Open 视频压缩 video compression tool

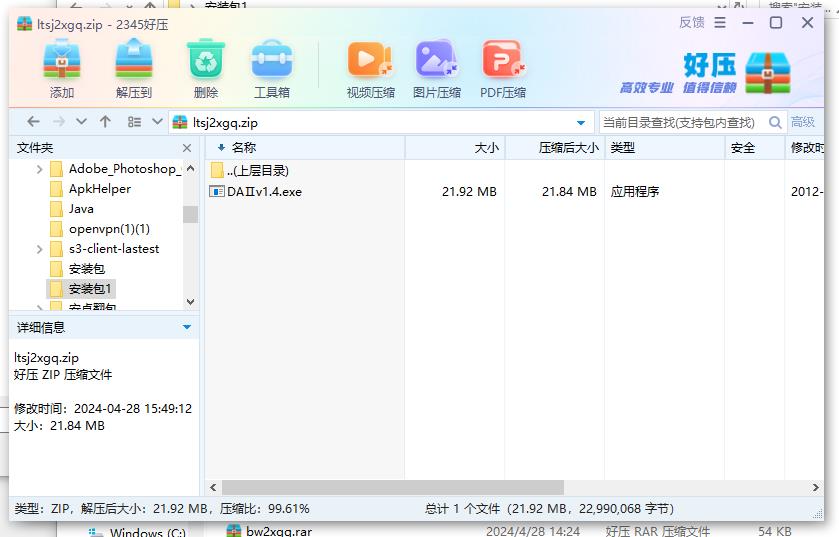coord(370,69)
